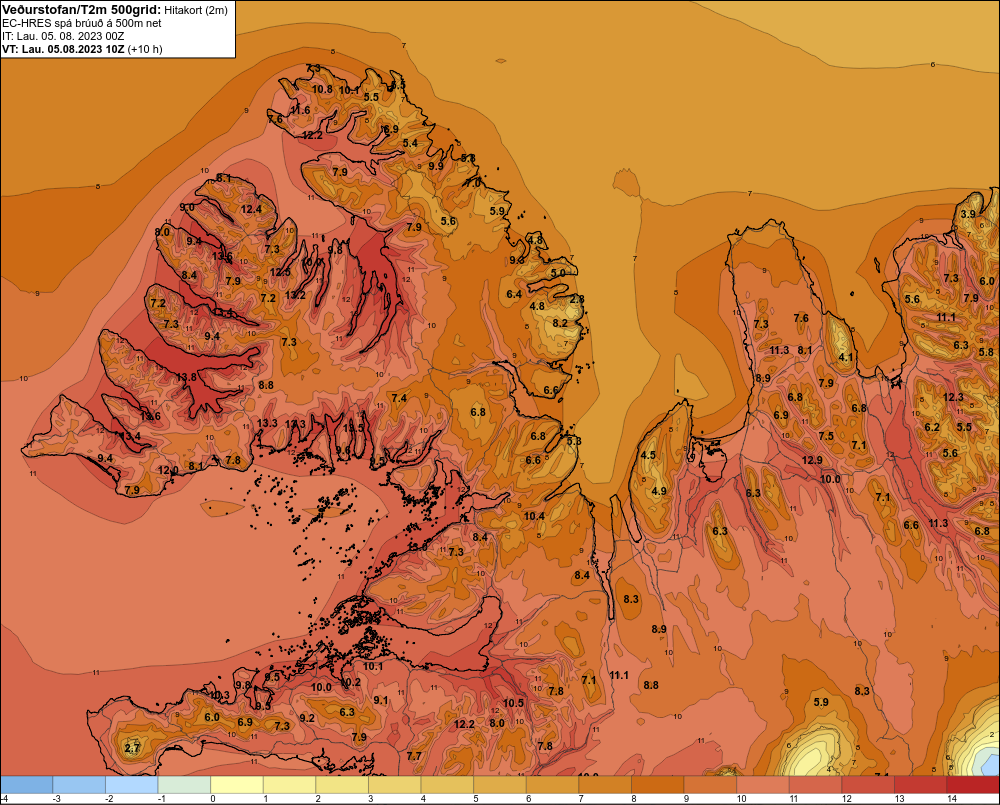This screenshot has height=805, width=1000.
Task: Click the initial time line "IT: Lau. 05. 08. 2023 00Z"
Action: coord(63,36)
